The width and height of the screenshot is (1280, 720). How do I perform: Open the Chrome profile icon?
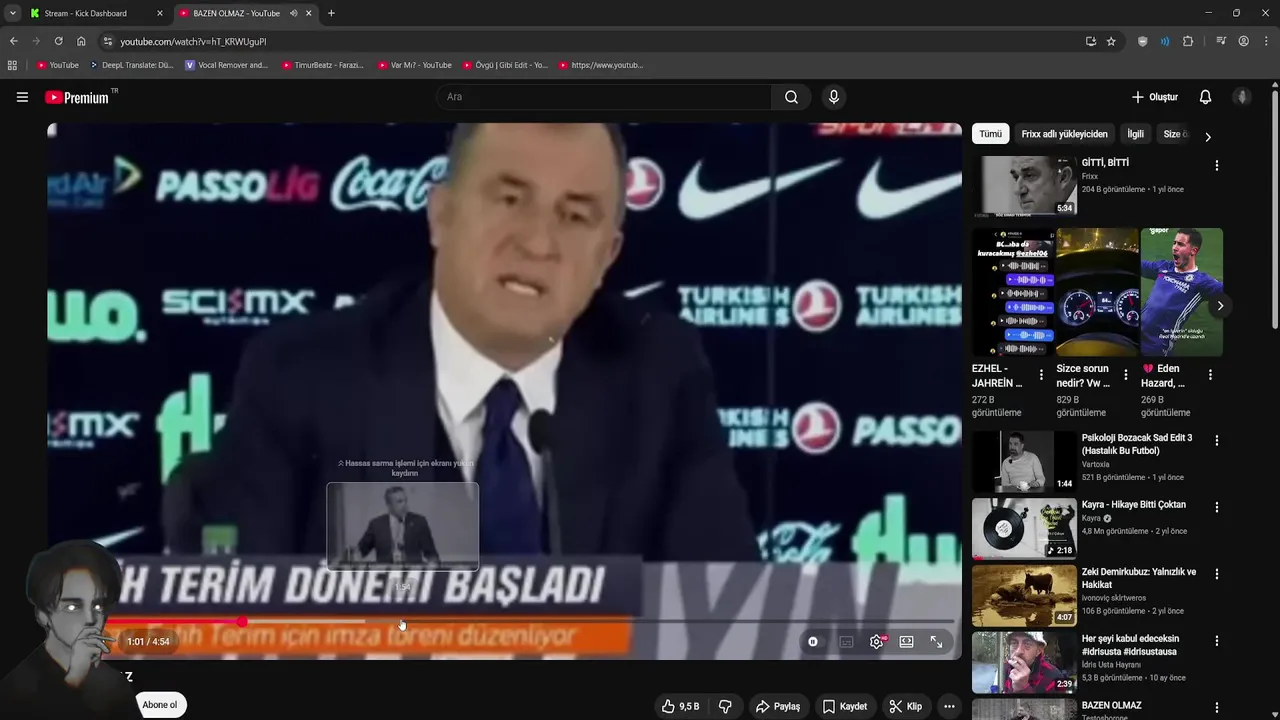click(x=1243, y=41)
